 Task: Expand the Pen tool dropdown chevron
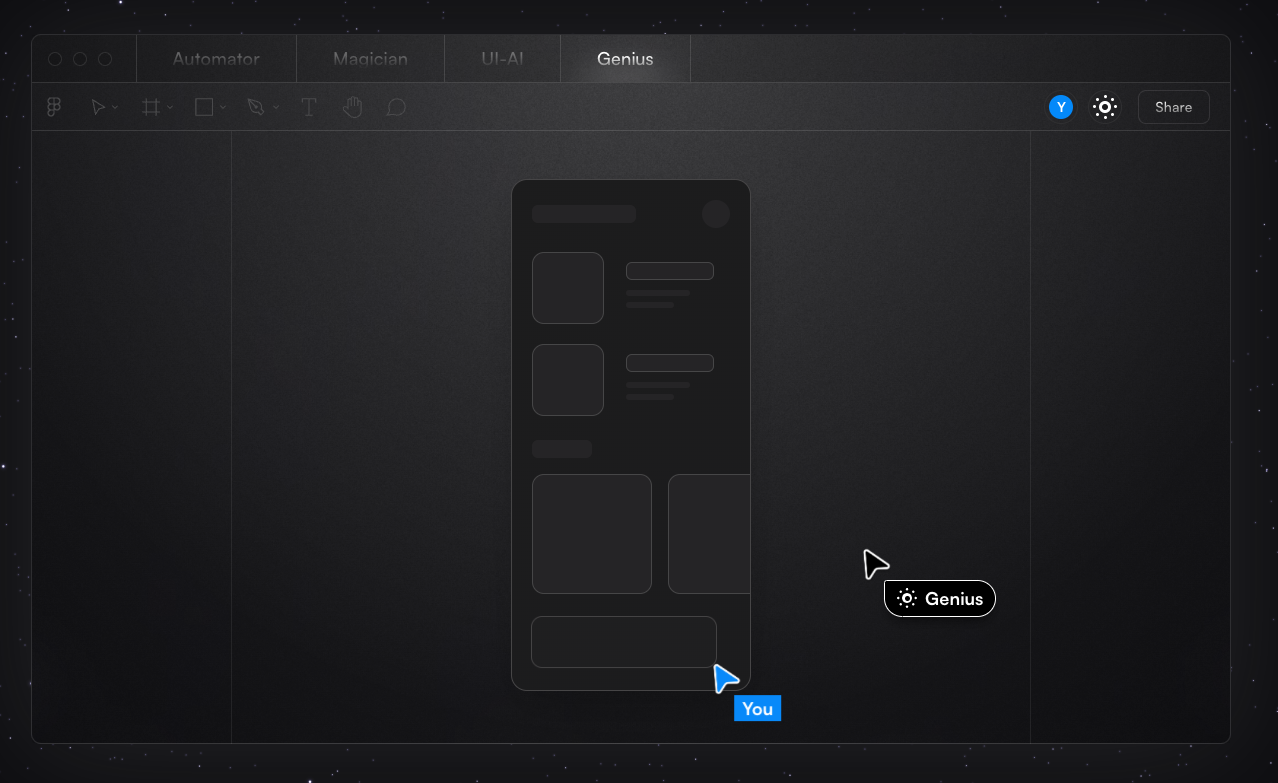click(276, 108)
